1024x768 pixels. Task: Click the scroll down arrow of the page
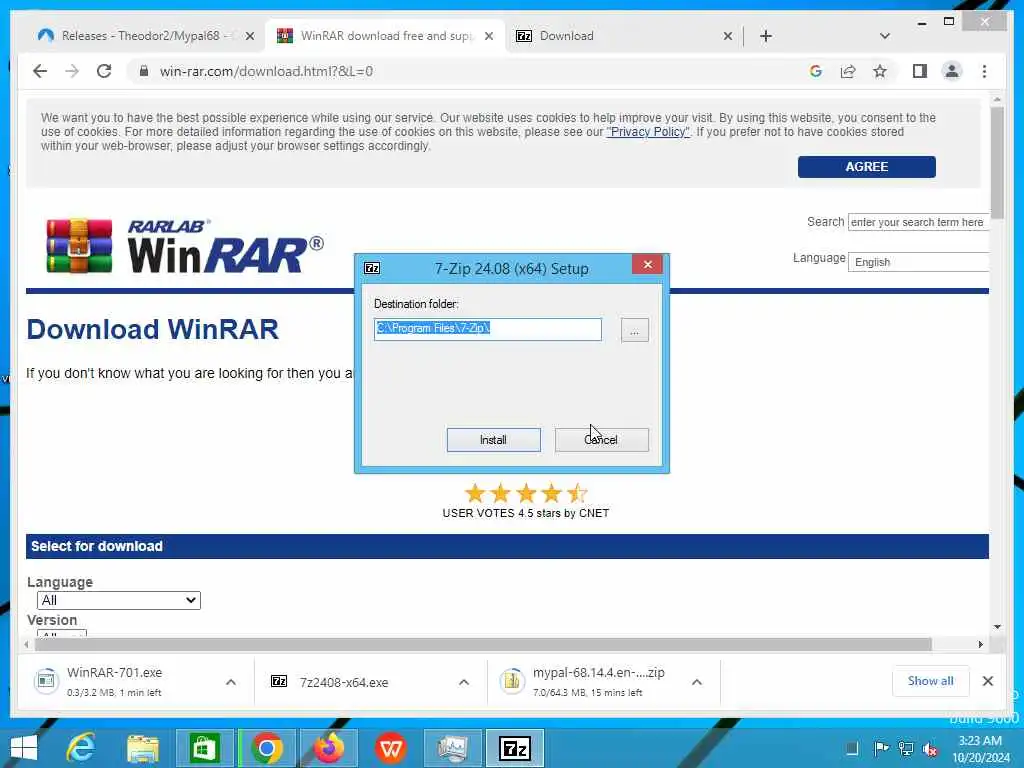(x=997, y=627)
